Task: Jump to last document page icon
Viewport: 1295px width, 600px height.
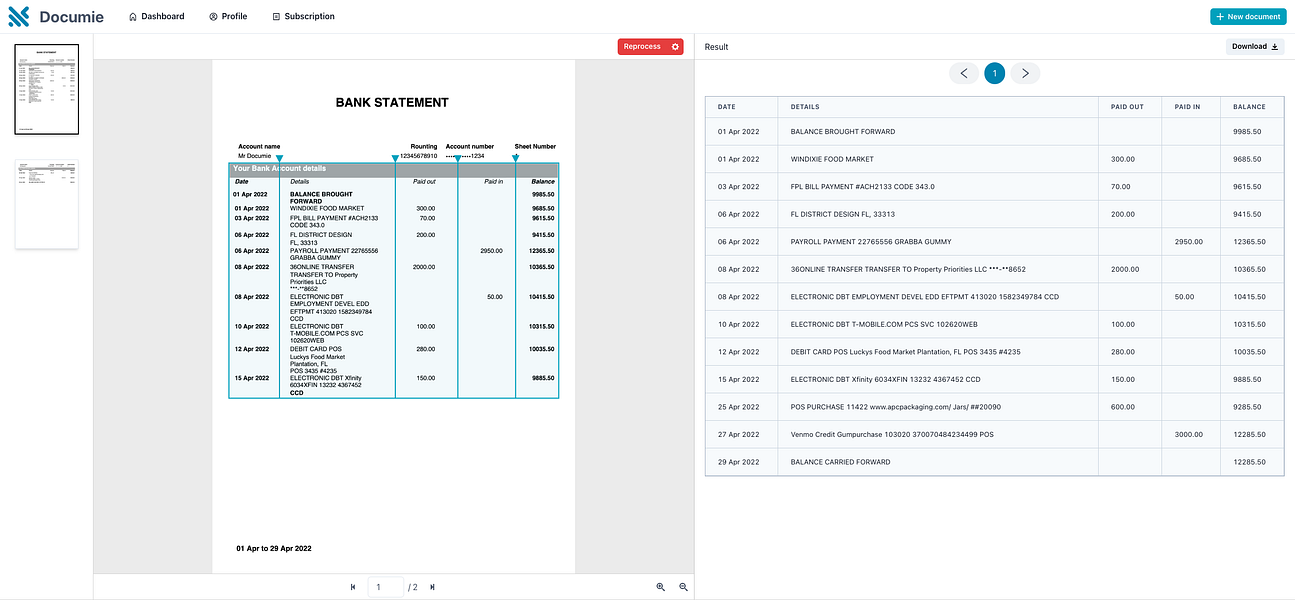Action: tap(432, 587)
